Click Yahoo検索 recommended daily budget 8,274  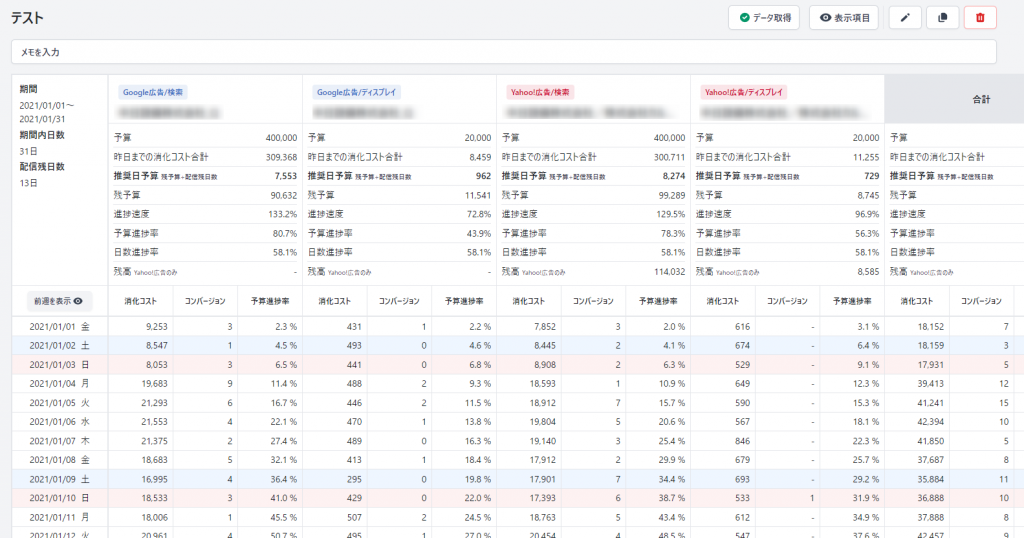pyautogui.click(x=673, y=176)
